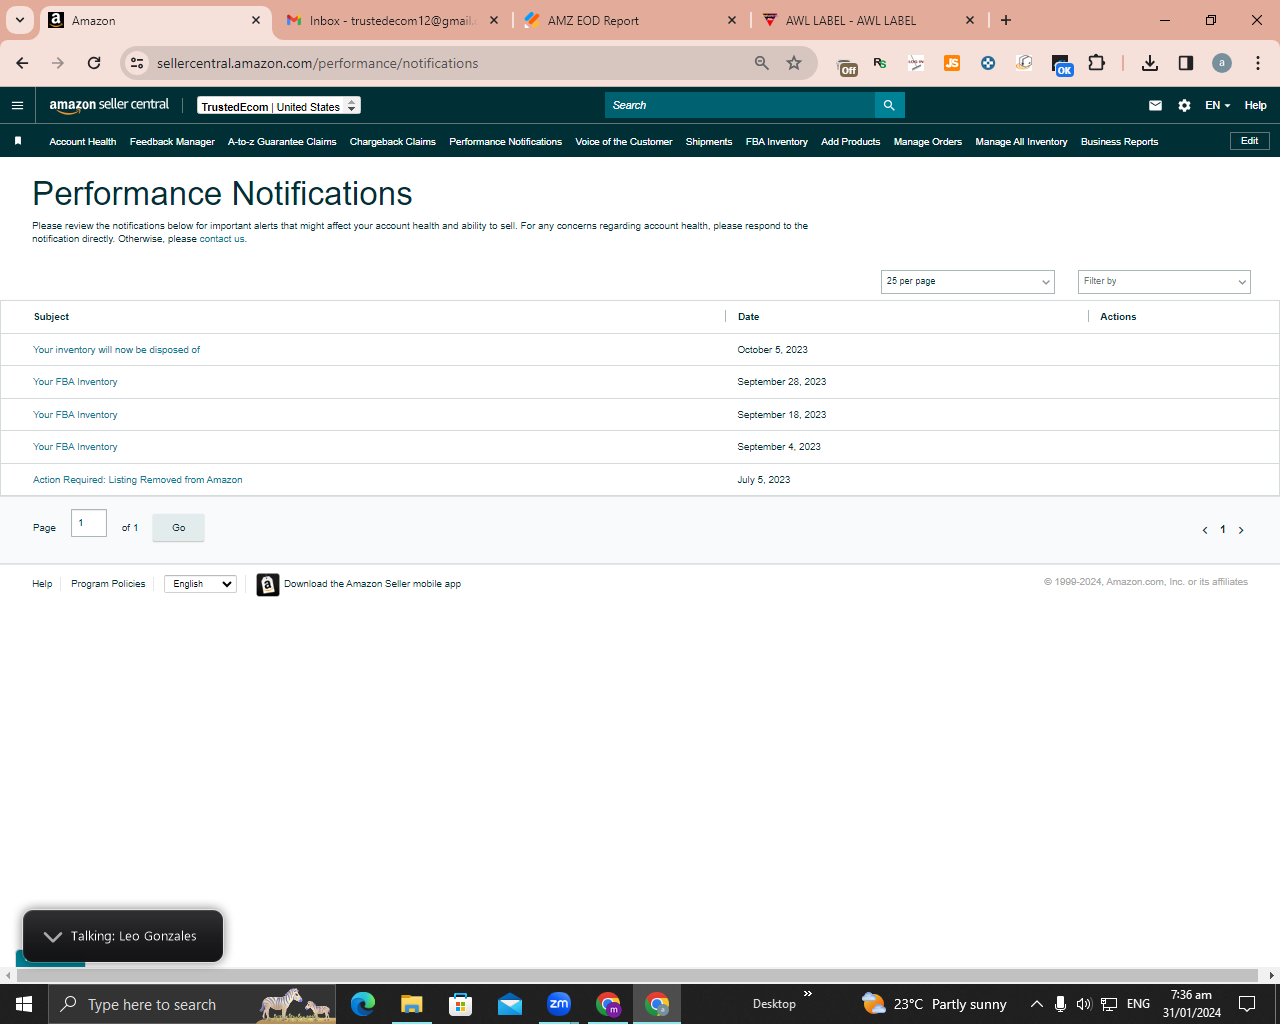1280x1024 pixels.
Task: Open Manage Orders in the nav bar
Action: coord(928,142)
